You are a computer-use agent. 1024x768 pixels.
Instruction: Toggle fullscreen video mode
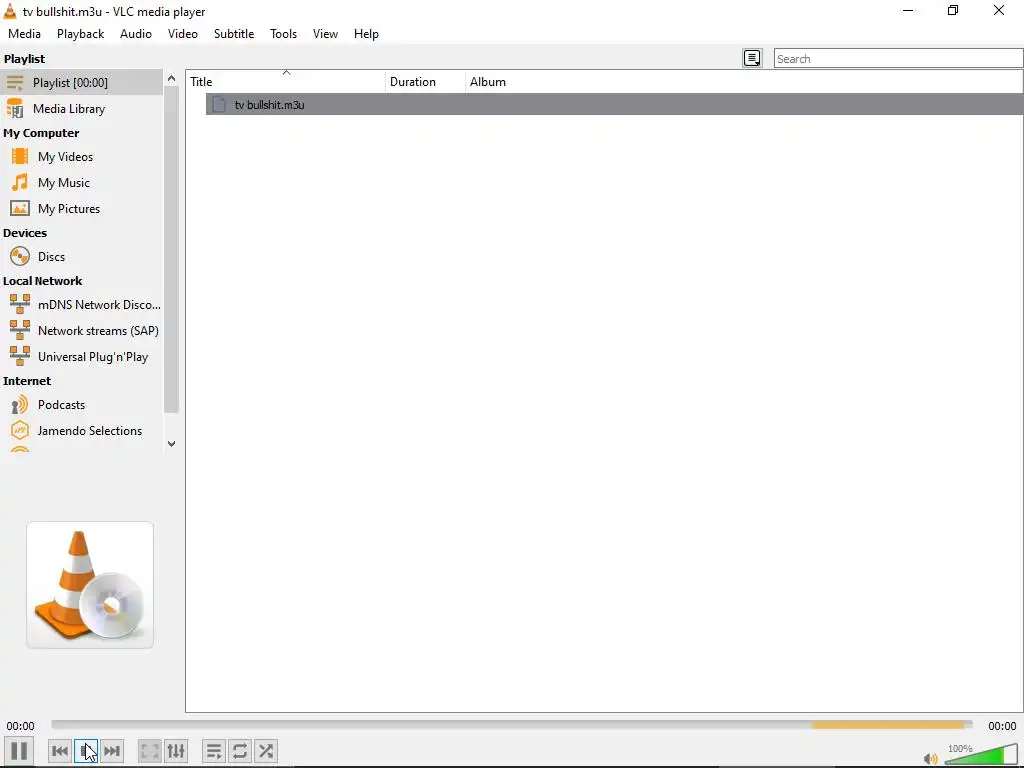pyautogui.click(x=150, y=751)
